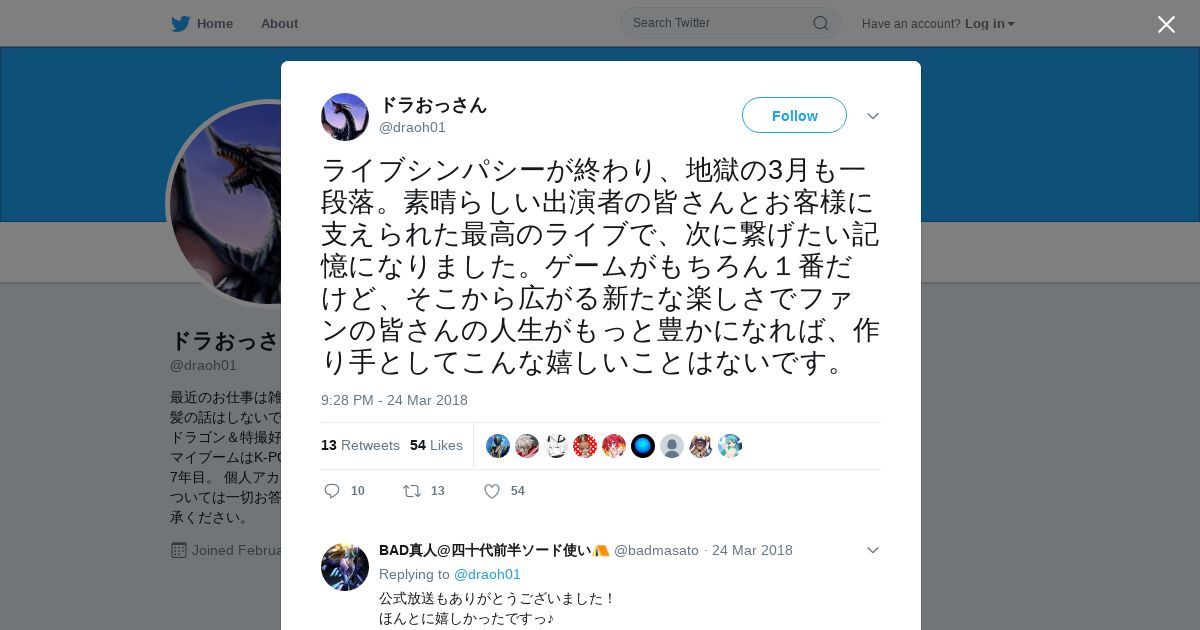Click the reply speech bubble icon
1200x630 pixels.
click(x=332, y=490)
